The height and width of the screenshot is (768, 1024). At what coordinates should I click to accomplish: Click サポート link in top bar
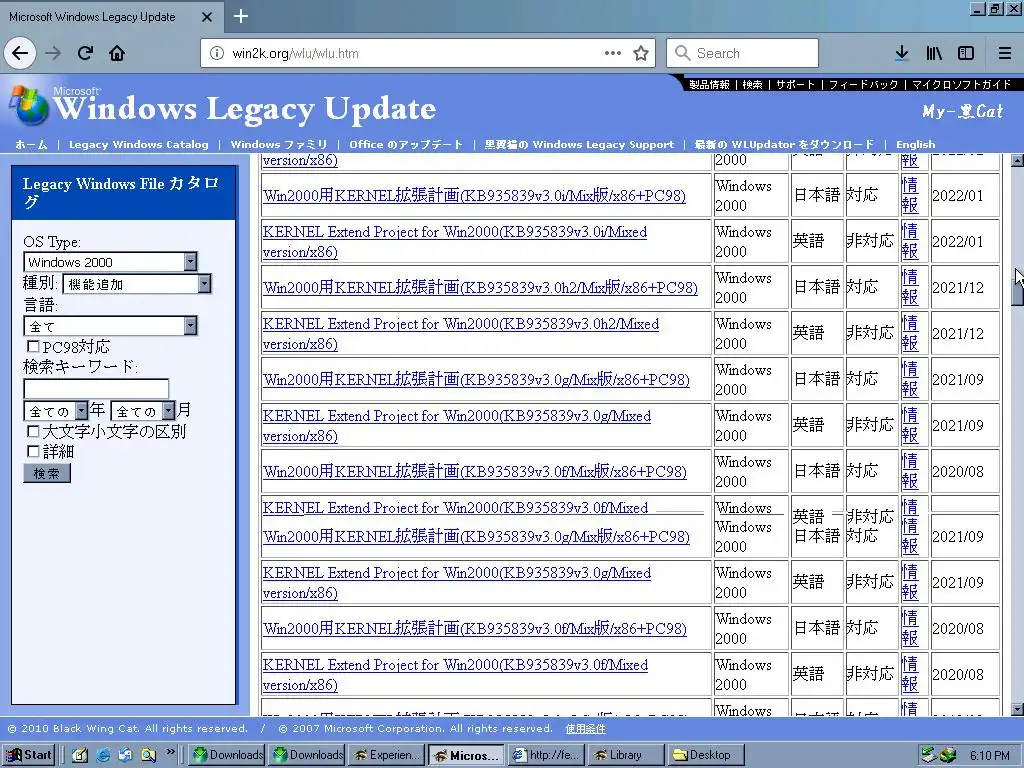795,84
